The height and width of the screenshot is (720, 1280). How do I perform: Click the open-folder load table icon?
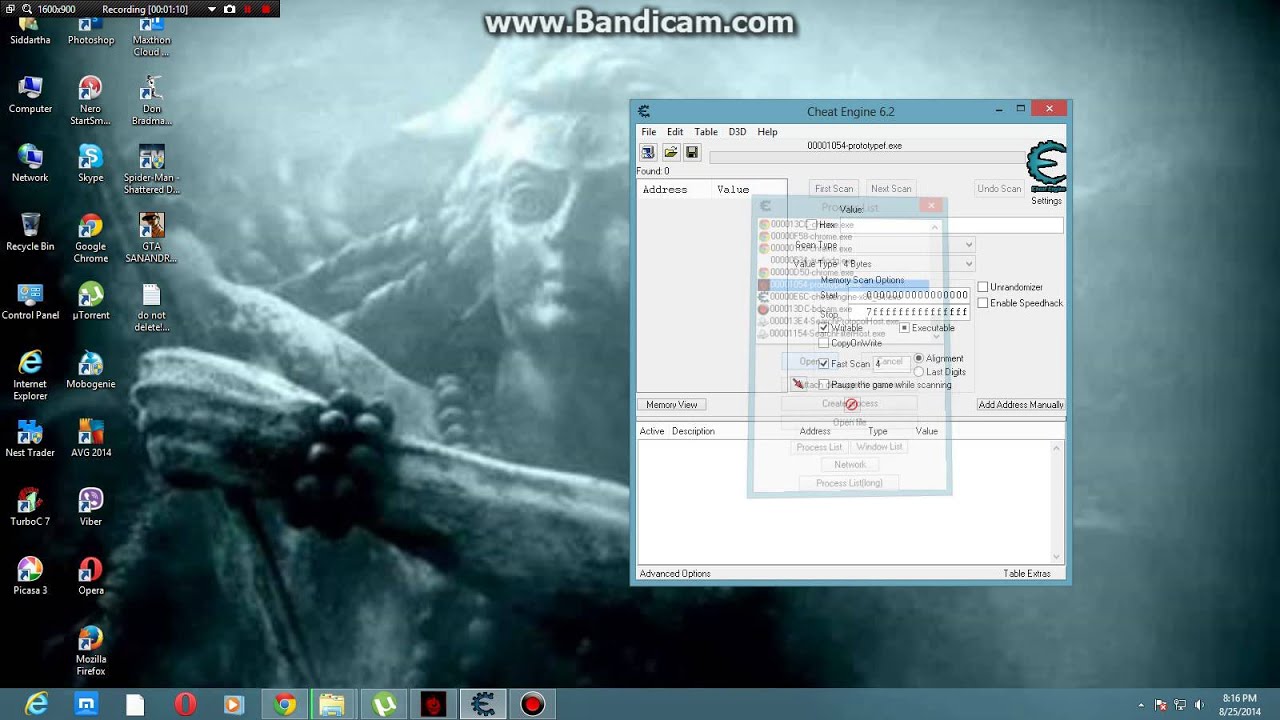click(x=670, y=152)
